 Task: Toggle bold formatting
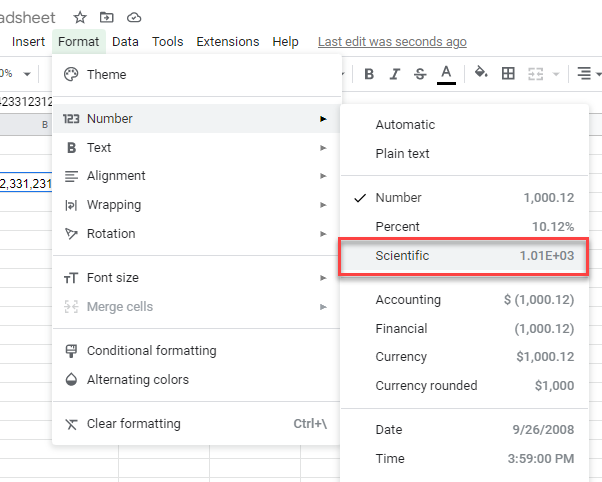[x=369, y=73]
